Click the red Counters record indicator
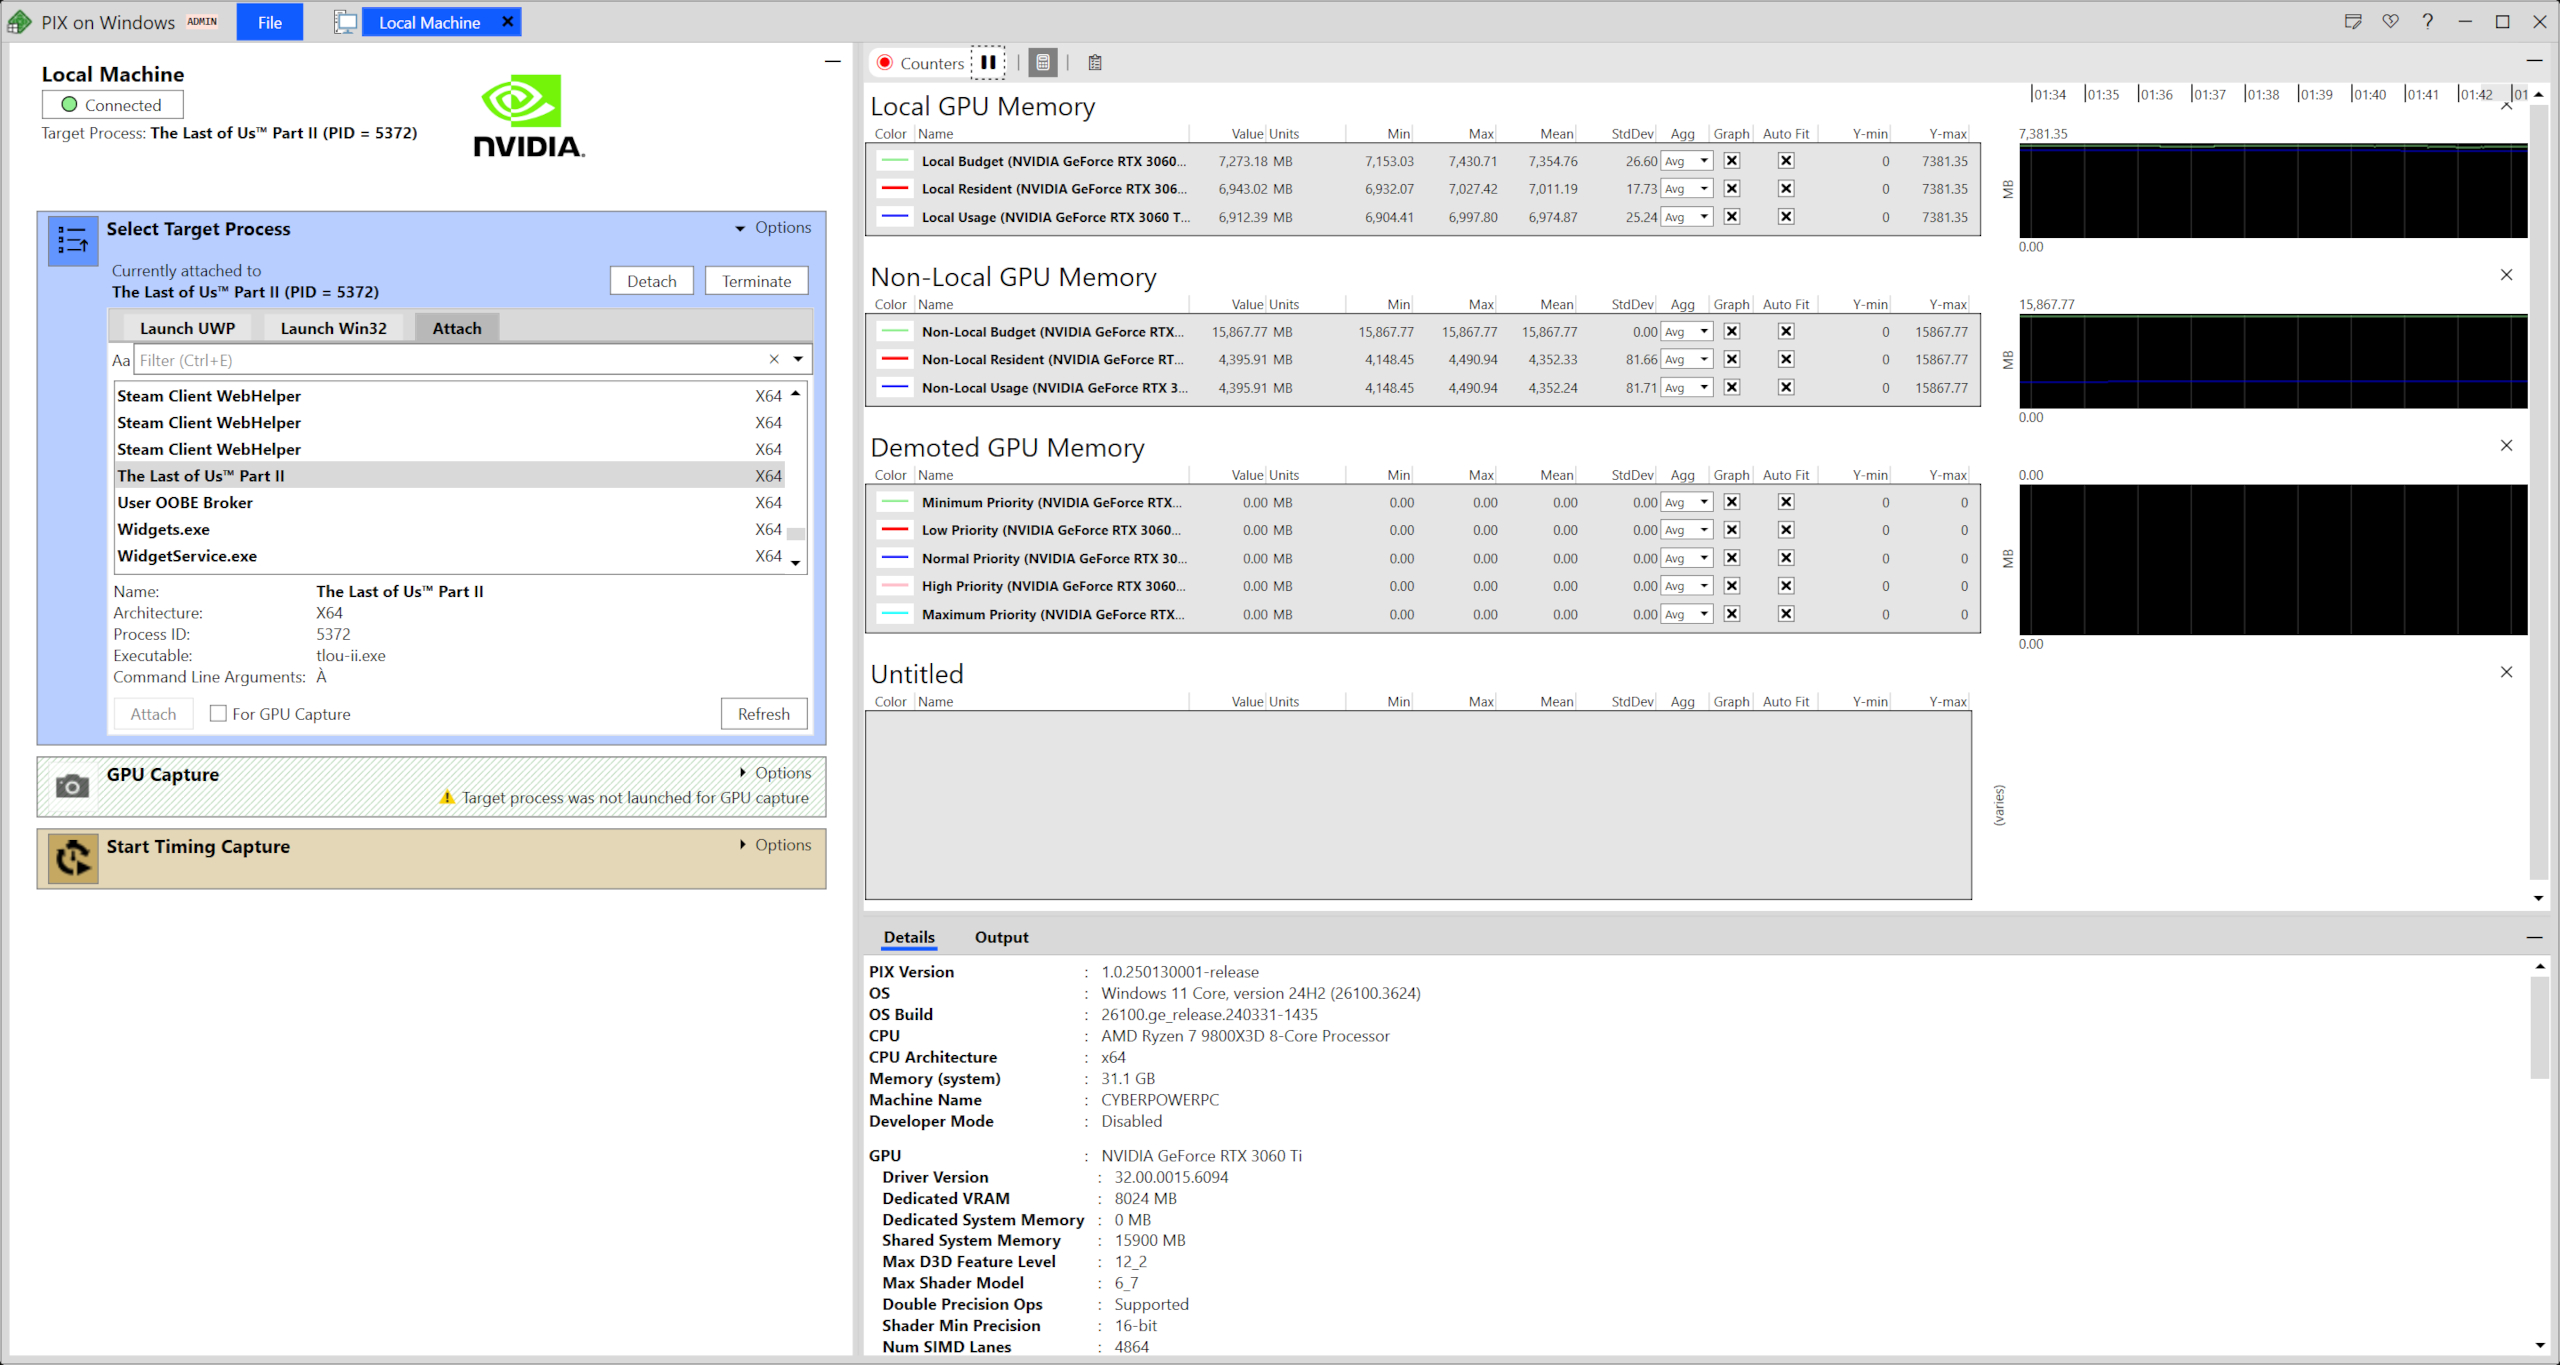2560x1365 pixels. tap(884, 63)
